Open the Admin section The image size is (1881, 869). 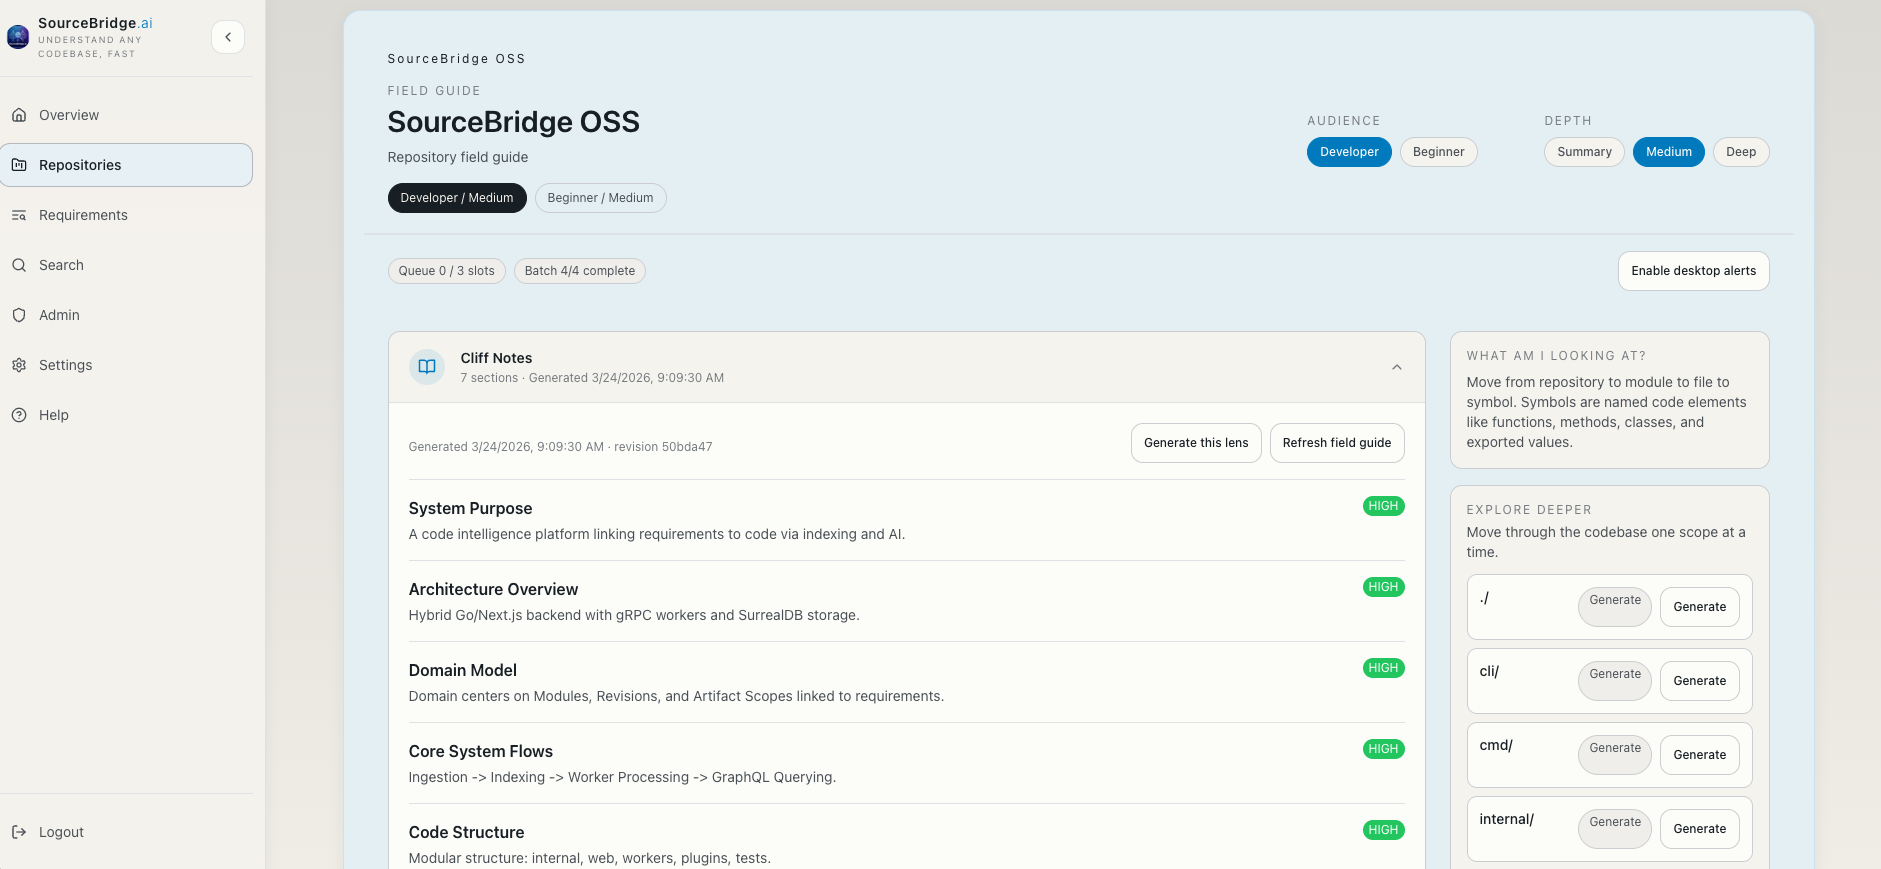[x=126, y=315]
